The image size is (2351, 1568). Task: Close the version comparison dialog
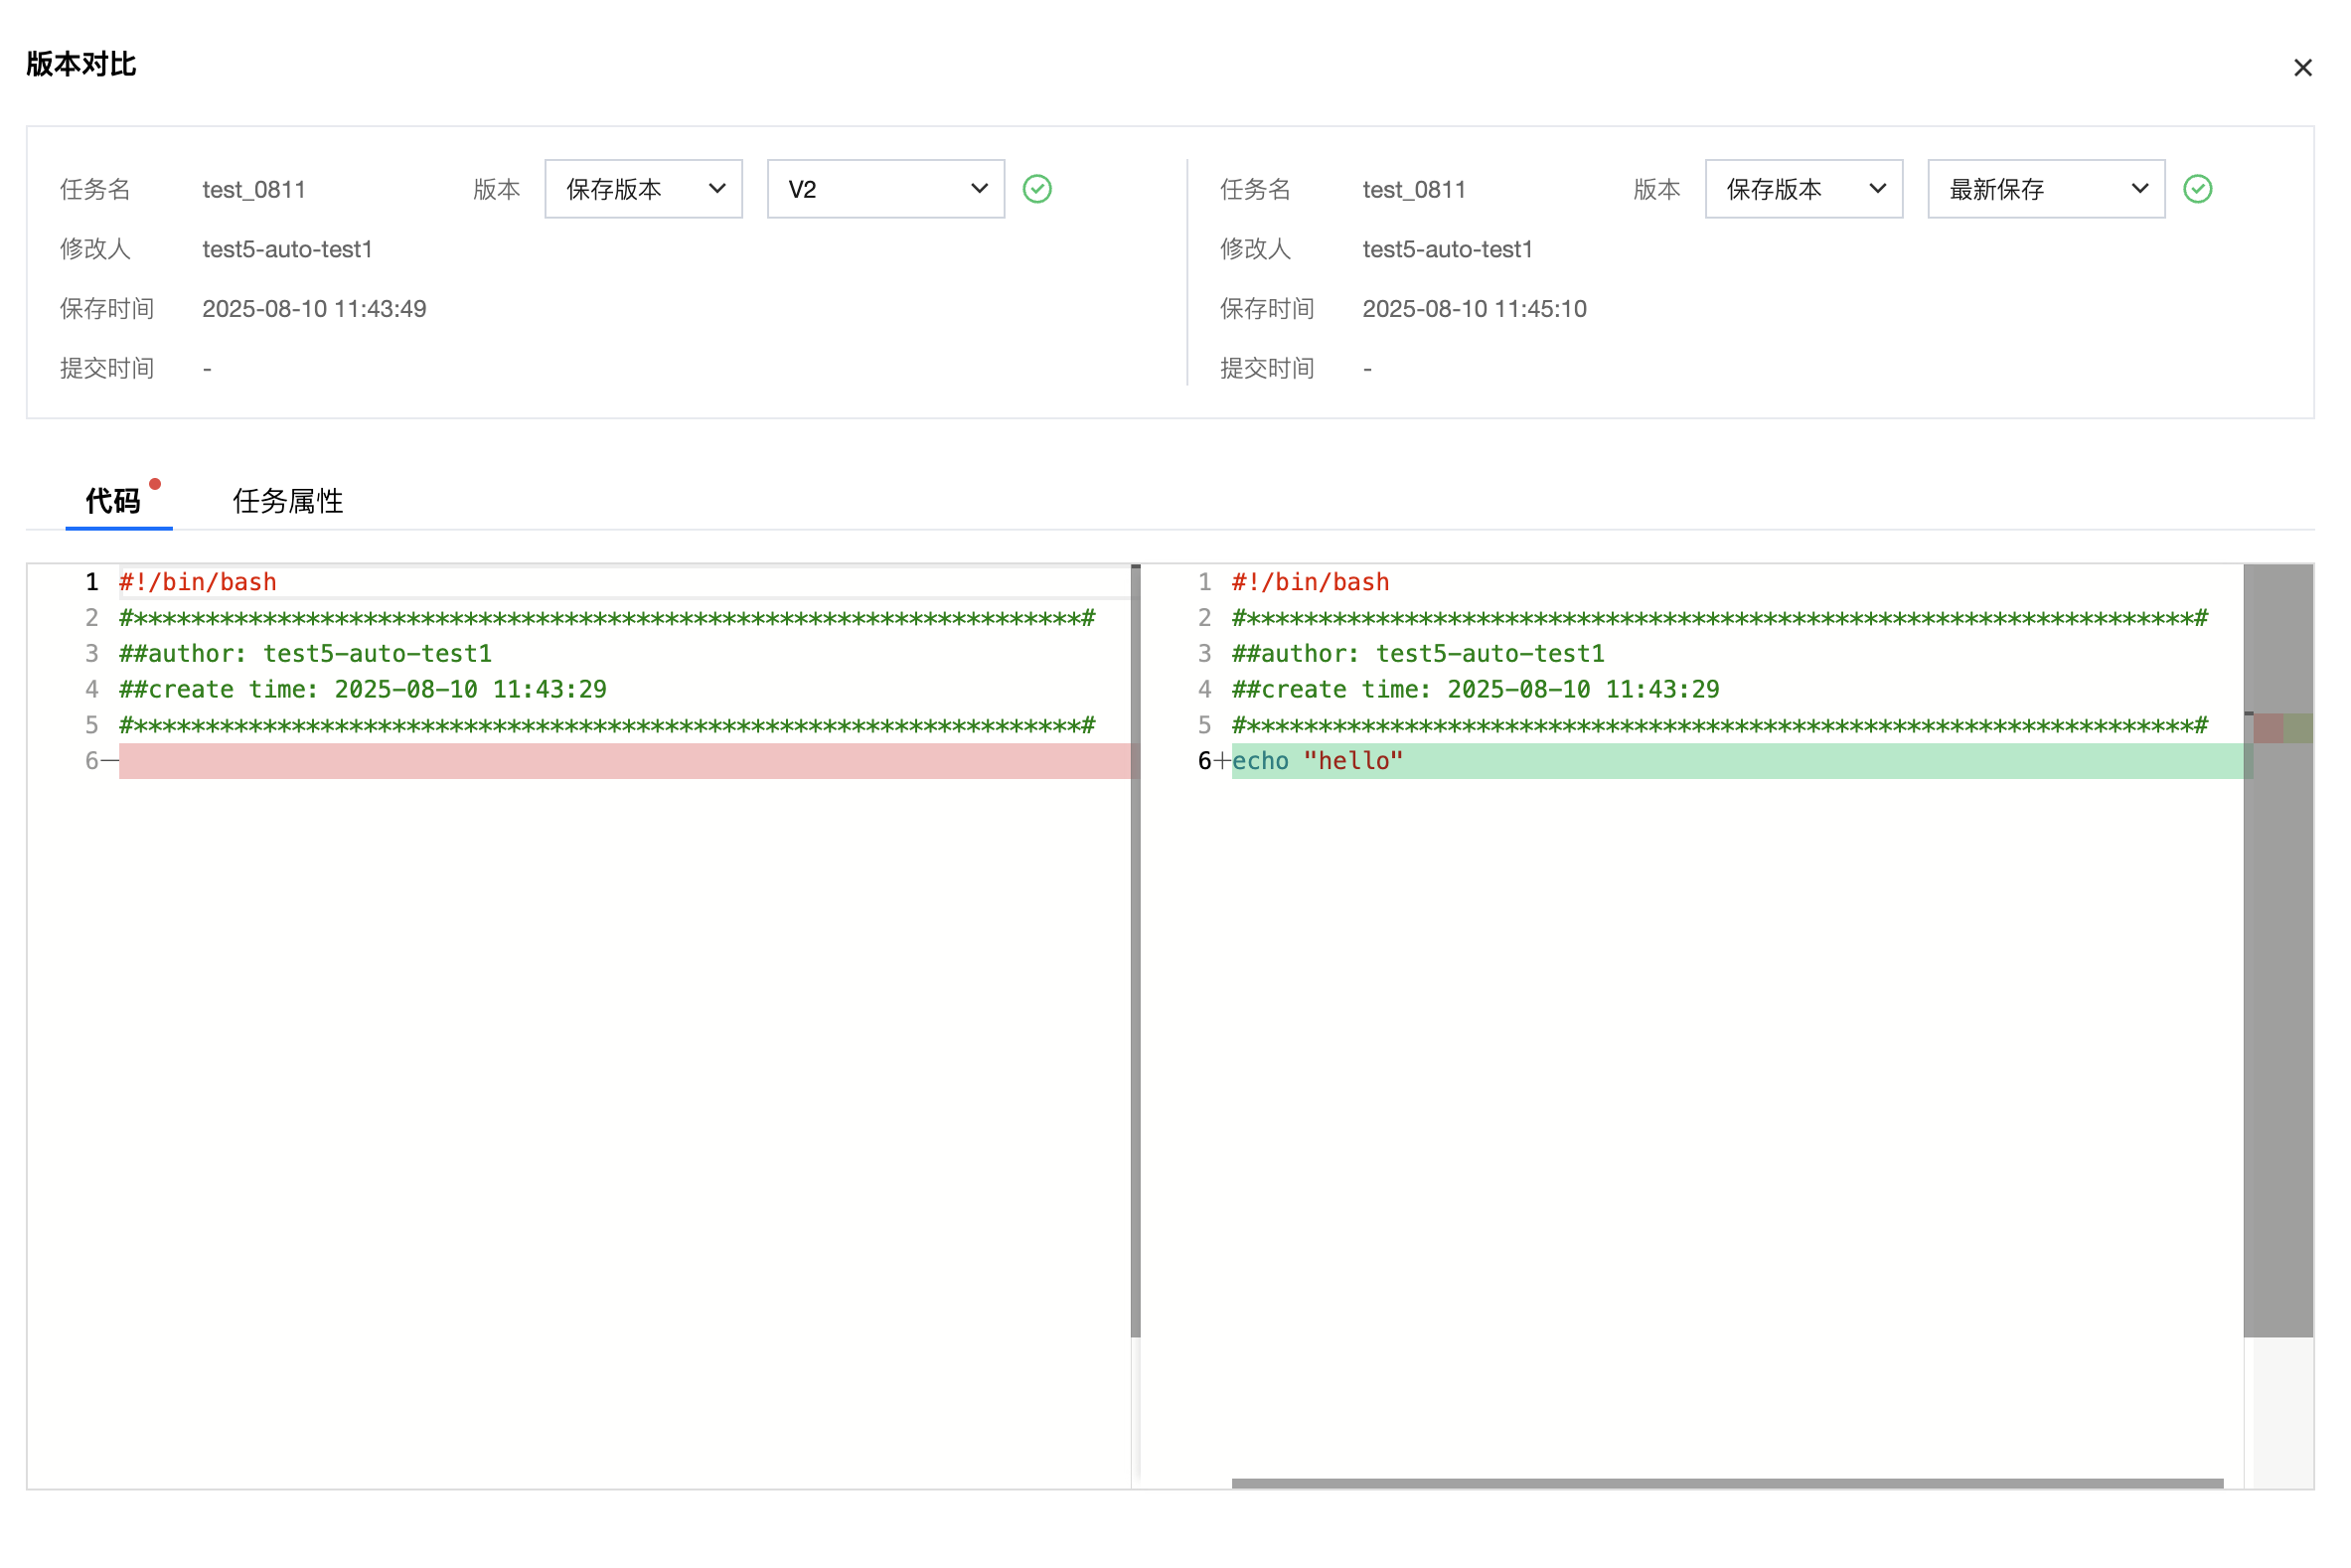[2301, 68]
